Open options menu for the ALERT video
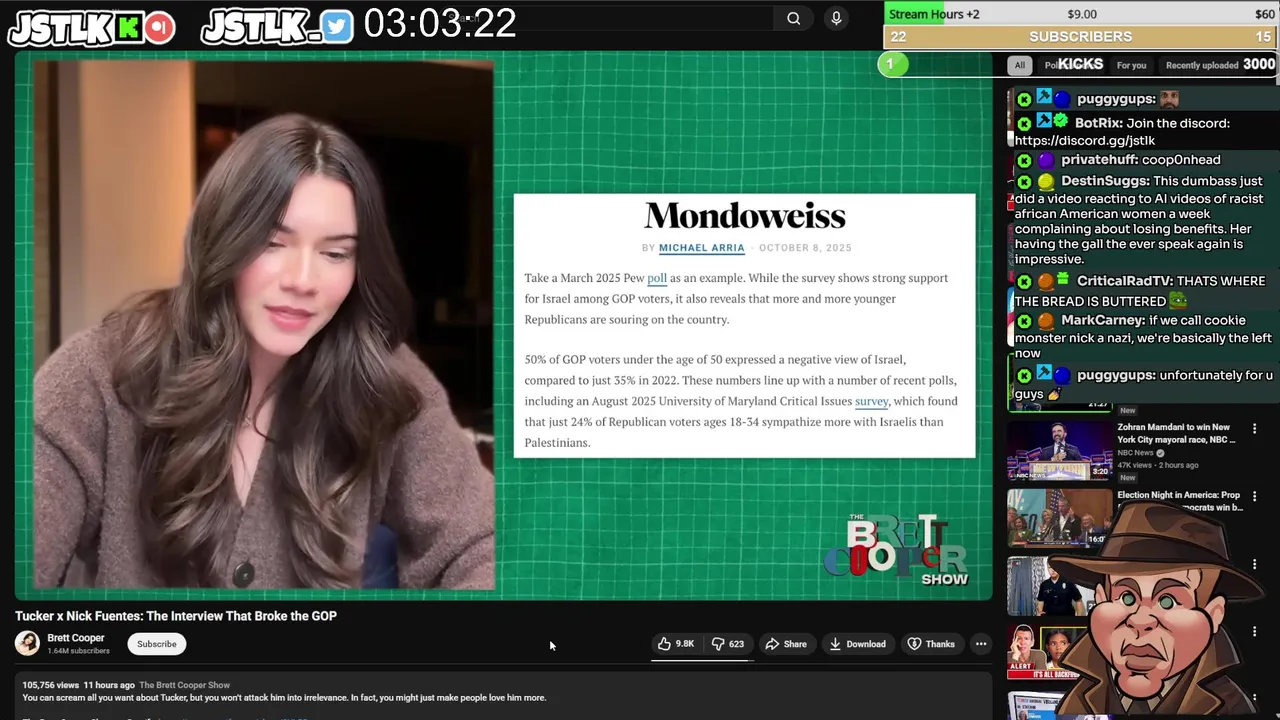 click(1254, 632)
